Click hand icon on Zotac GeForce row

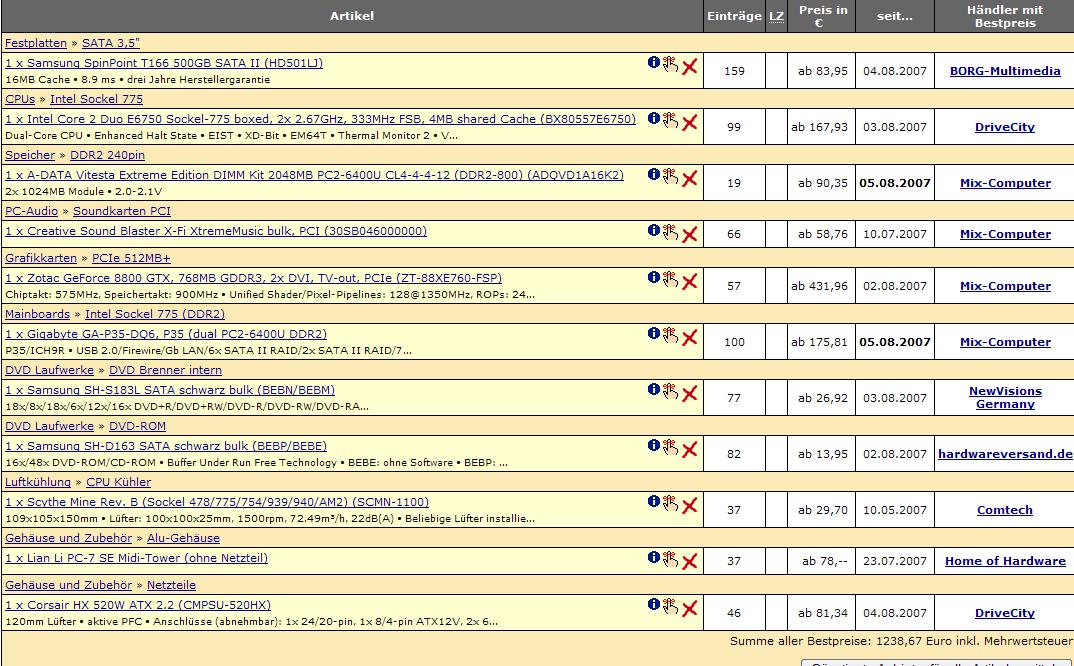click(x=671, y=280)
